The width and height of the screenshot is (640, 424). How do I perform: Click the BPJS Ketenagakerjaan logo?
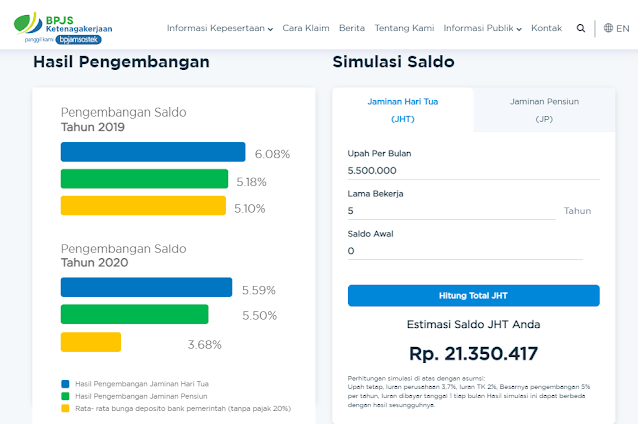click(x=62, y=28)
